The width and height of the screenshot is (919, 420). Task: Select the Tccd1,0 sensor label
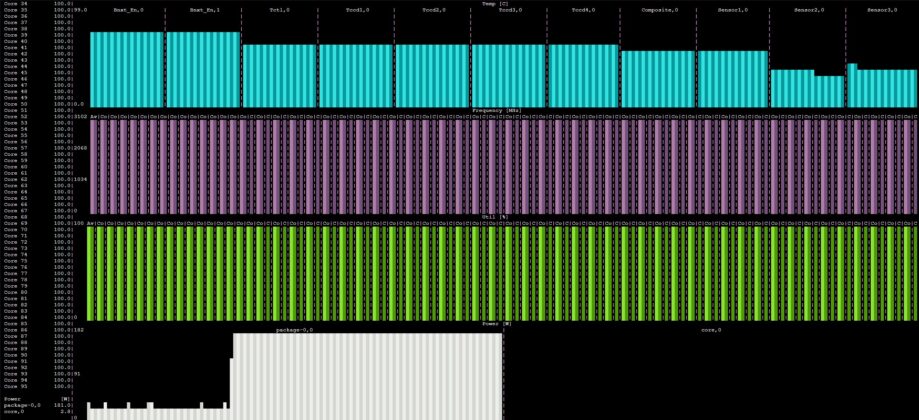(x=356, y=10)
